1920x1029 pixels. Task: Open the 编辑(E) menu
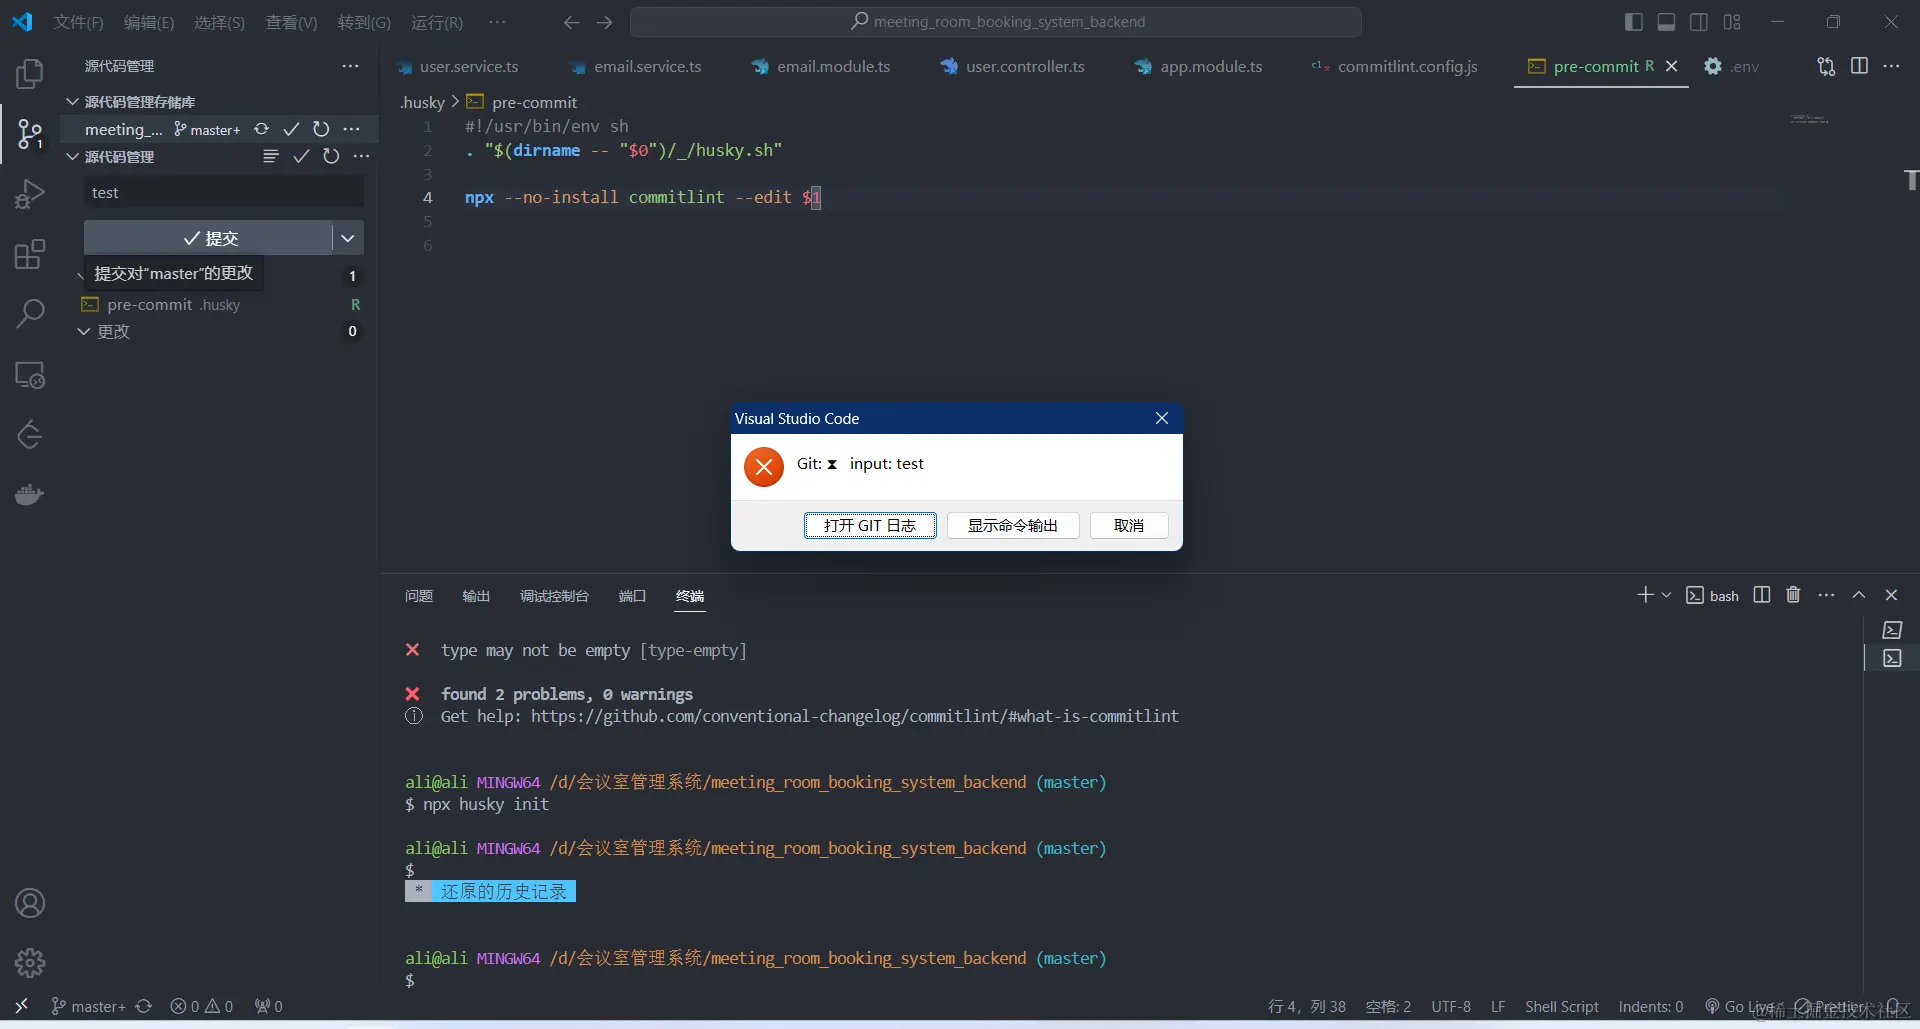click(x=148, y=22)
